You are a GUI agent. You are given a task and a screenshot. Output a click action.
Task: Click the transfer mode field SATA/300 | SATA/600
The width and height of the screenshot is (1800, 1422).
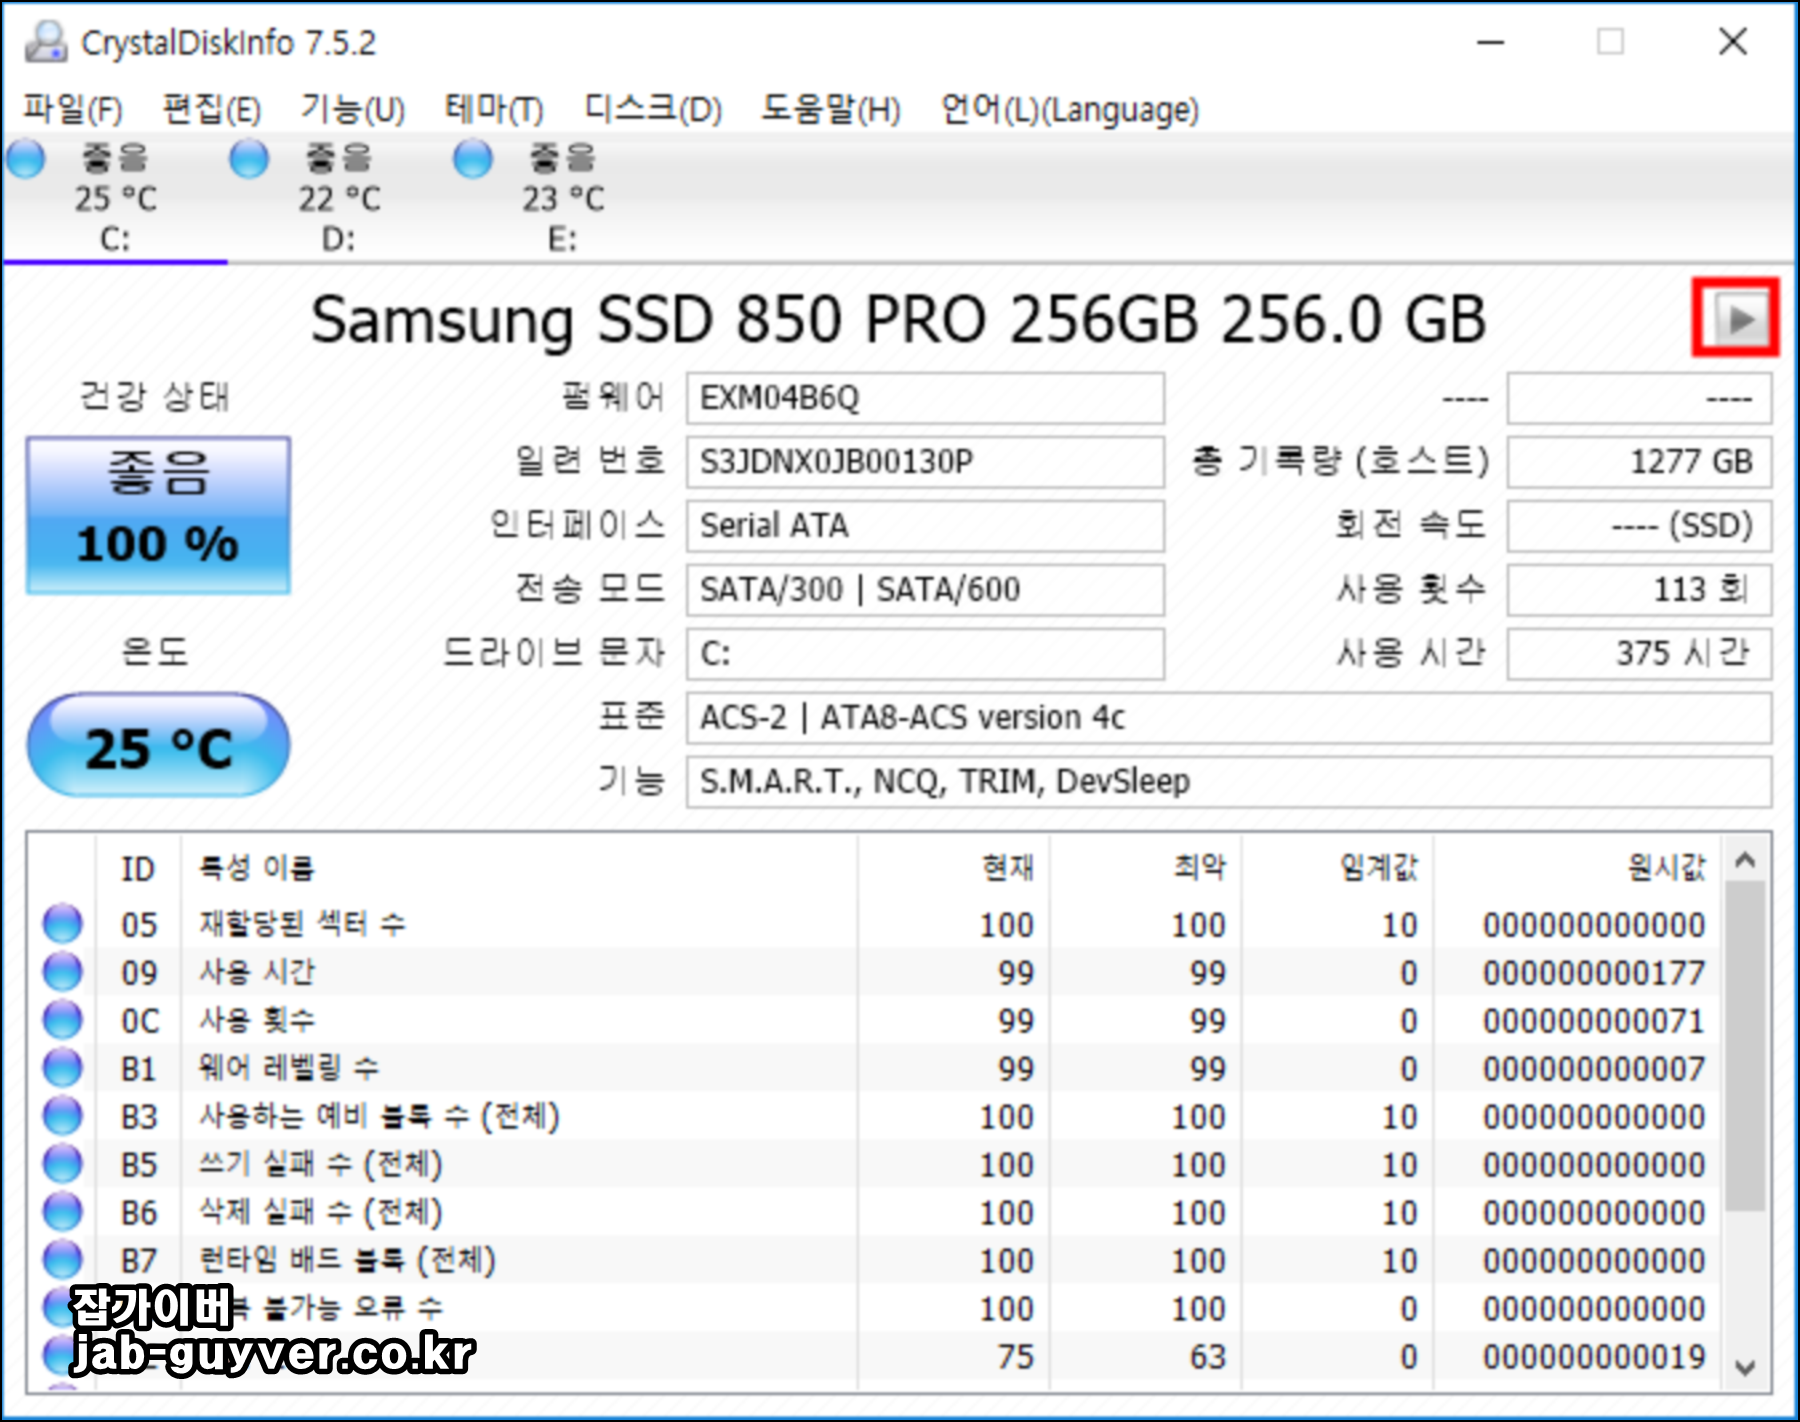(925, 590)
